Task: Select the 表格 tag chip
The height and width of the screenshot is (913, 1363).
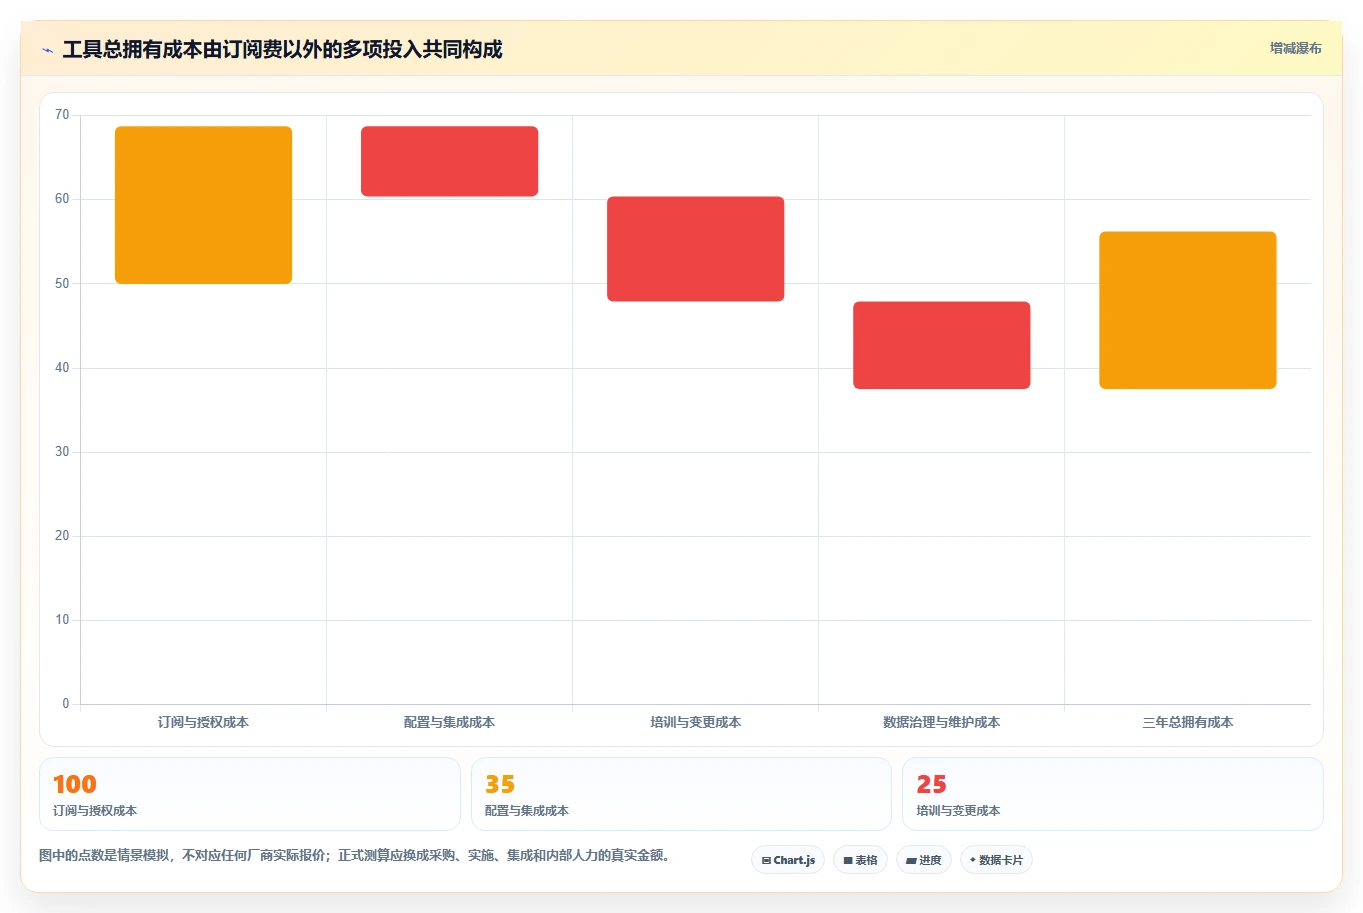Action: 860,860
